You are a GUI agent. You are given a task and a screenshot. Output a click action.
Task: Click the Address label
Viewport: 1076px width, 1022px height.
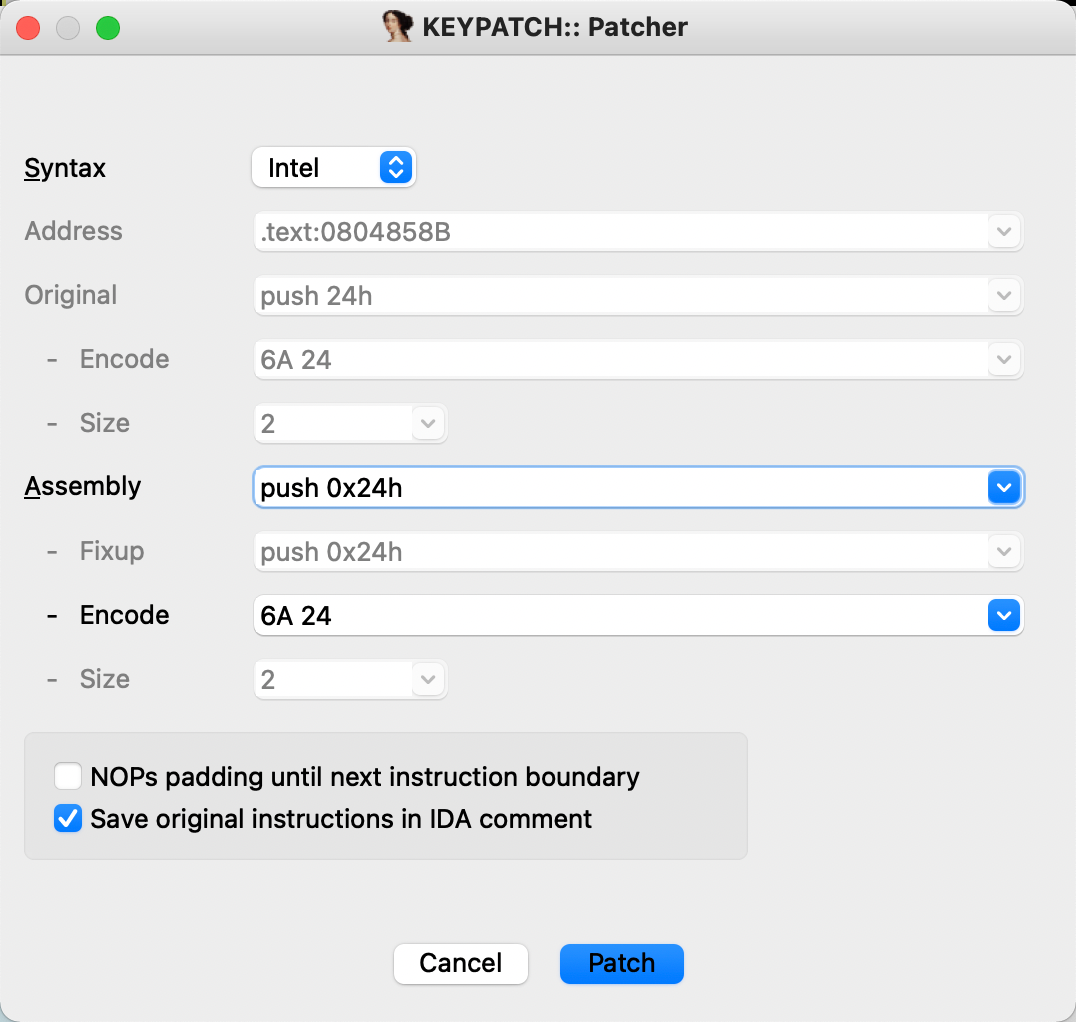73,231
